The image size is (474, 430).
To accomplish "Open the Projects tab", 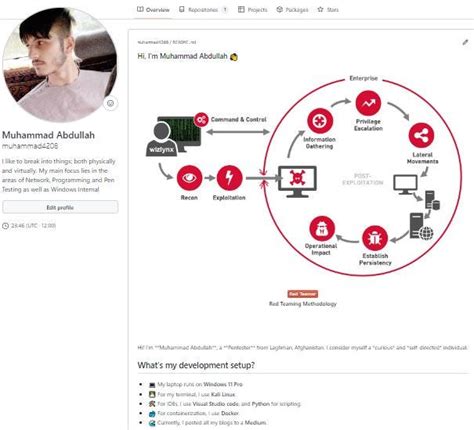I will (x=253, y=10).
